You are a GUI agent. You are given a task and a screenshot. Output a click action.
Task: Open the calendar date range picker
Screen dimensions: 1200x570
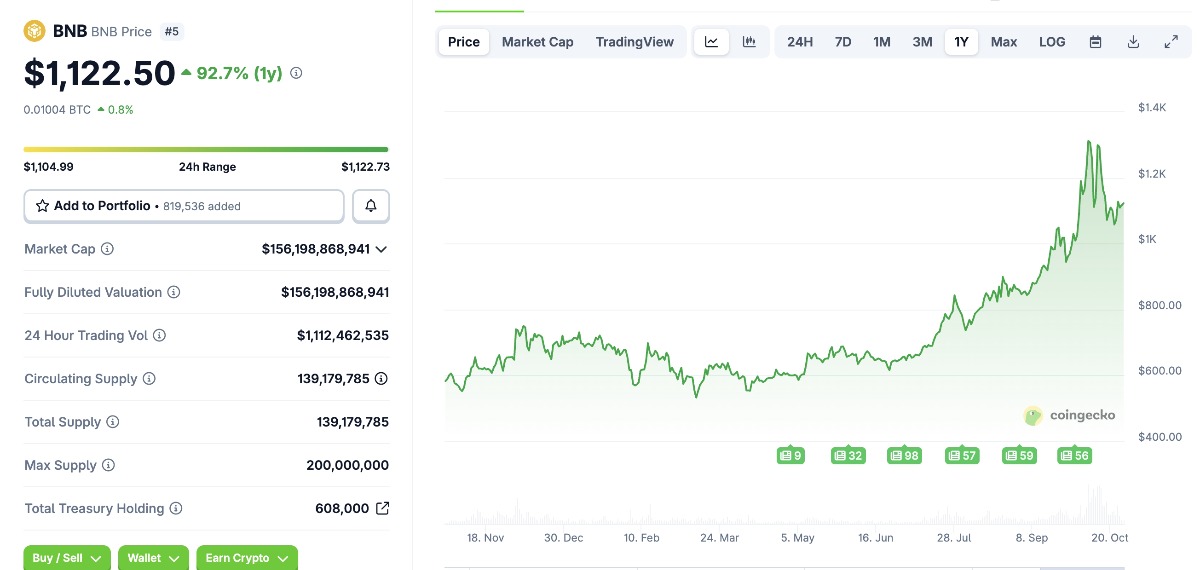tap(1095, 42)
